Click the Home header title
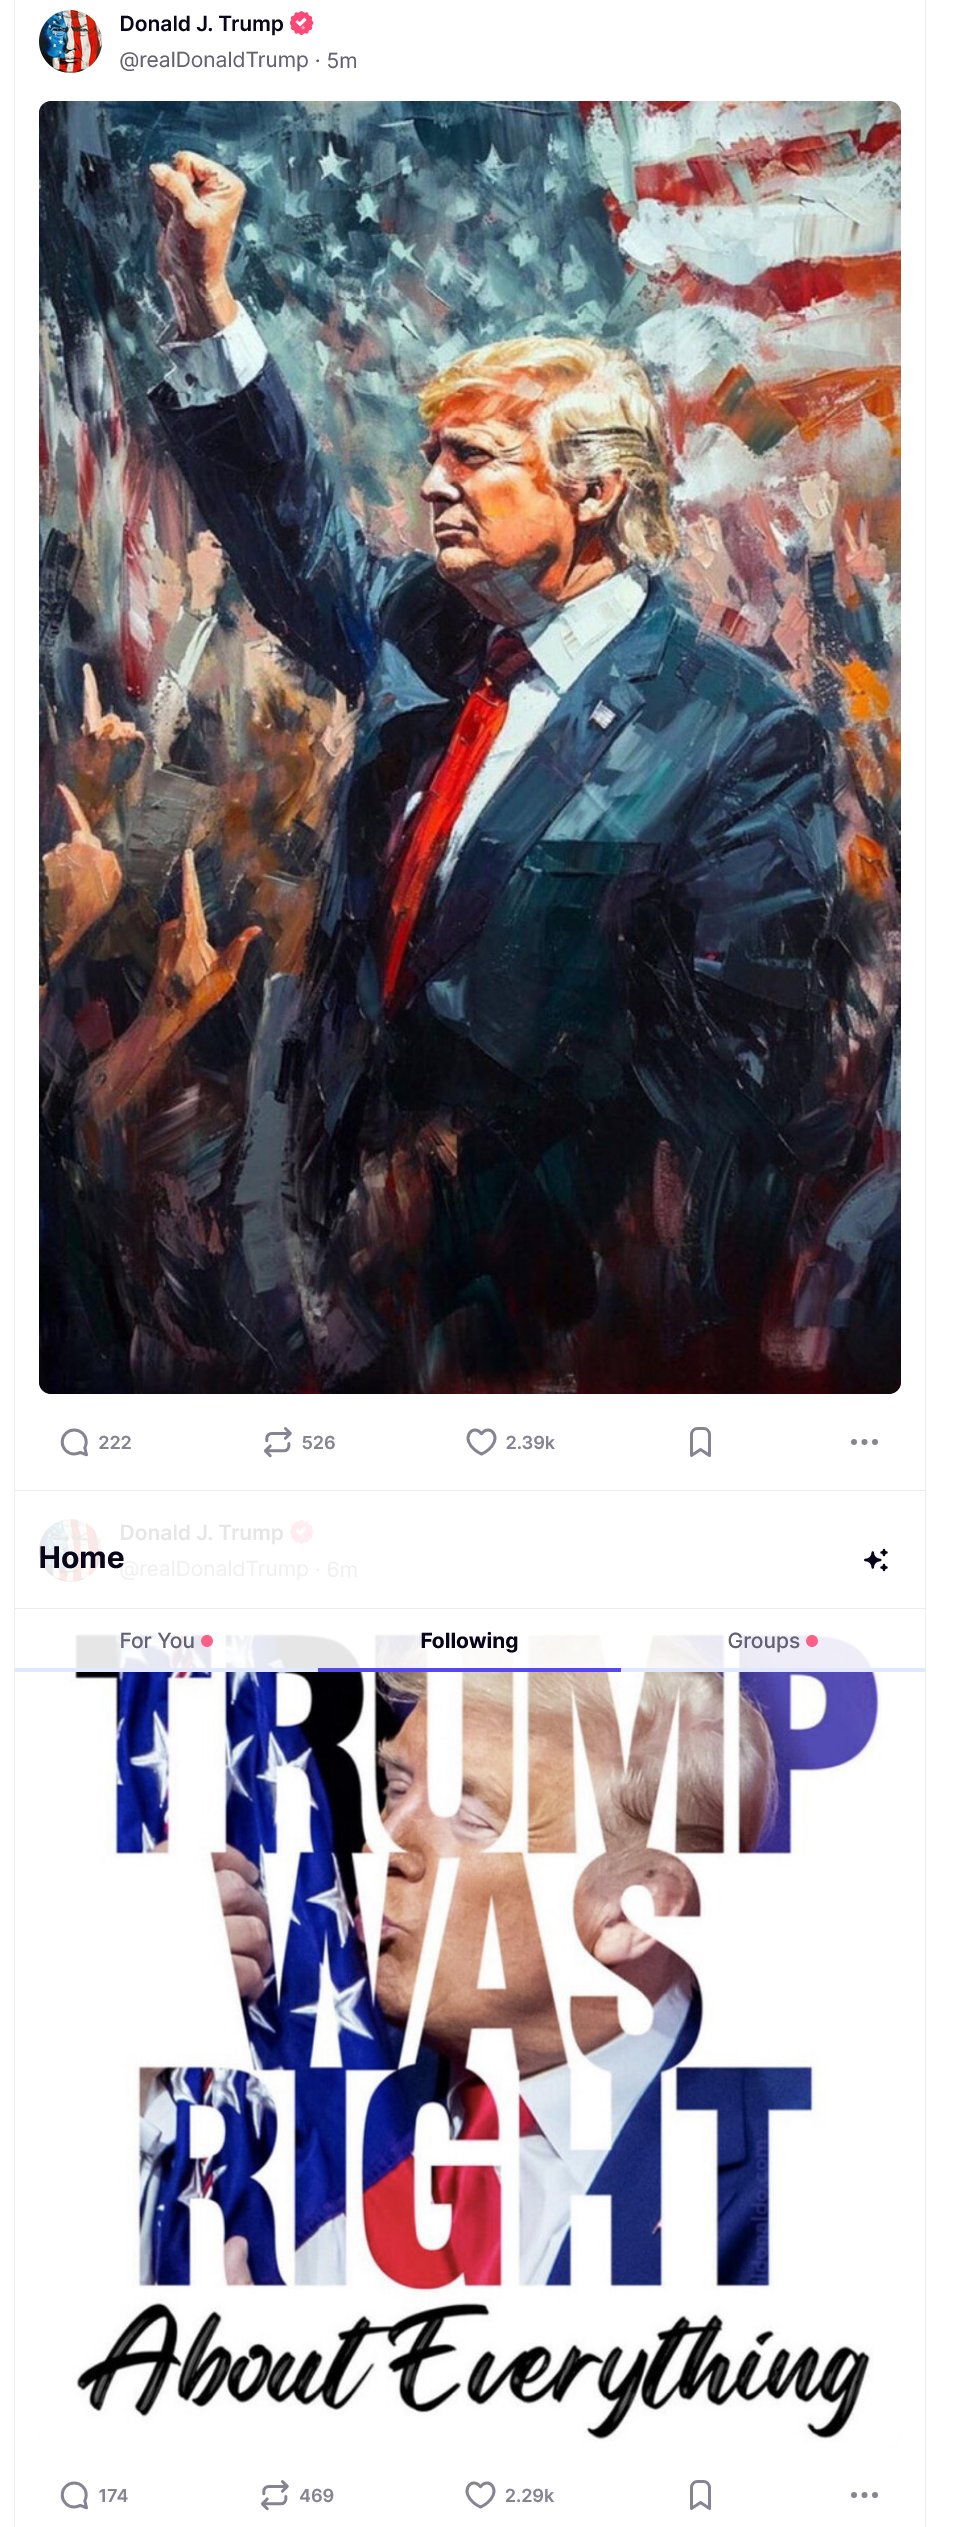This screenshot has width=954, height=2527. (x=81, y=1558)
